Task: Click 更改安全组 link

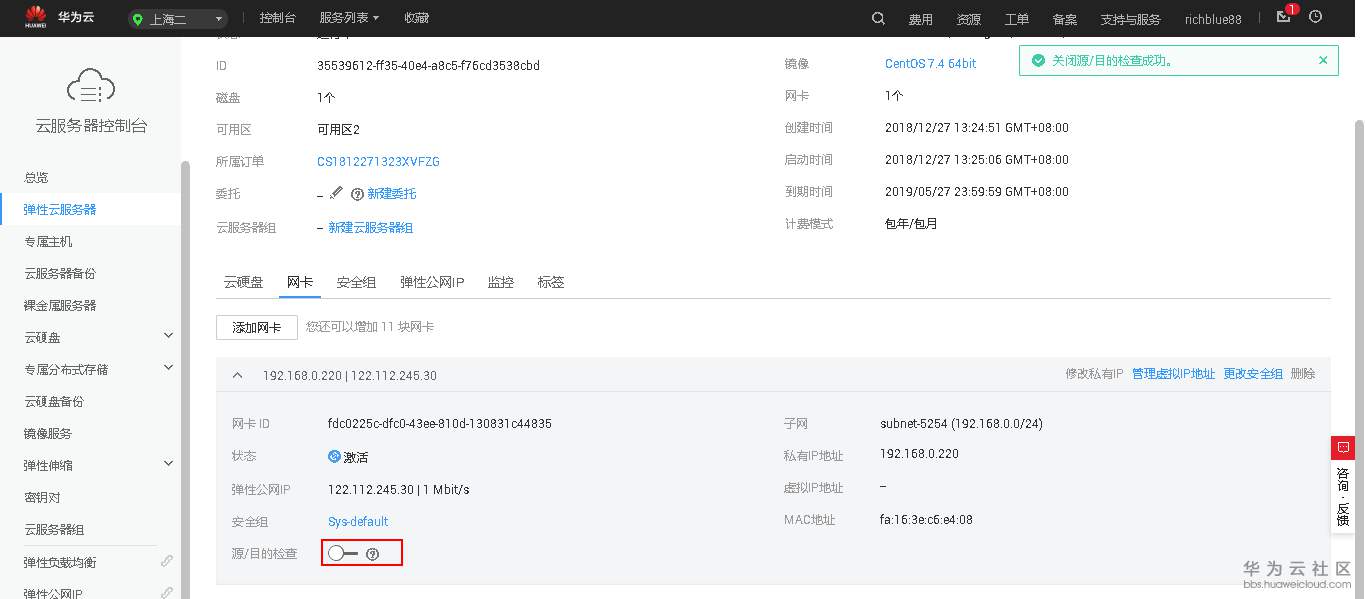Action: point(1253,373)
